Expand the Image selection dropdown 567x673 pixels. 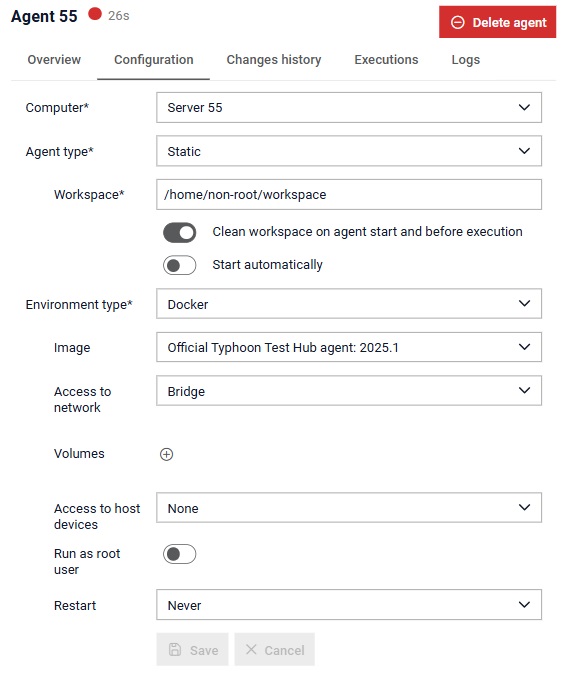[x=349, y=347]
